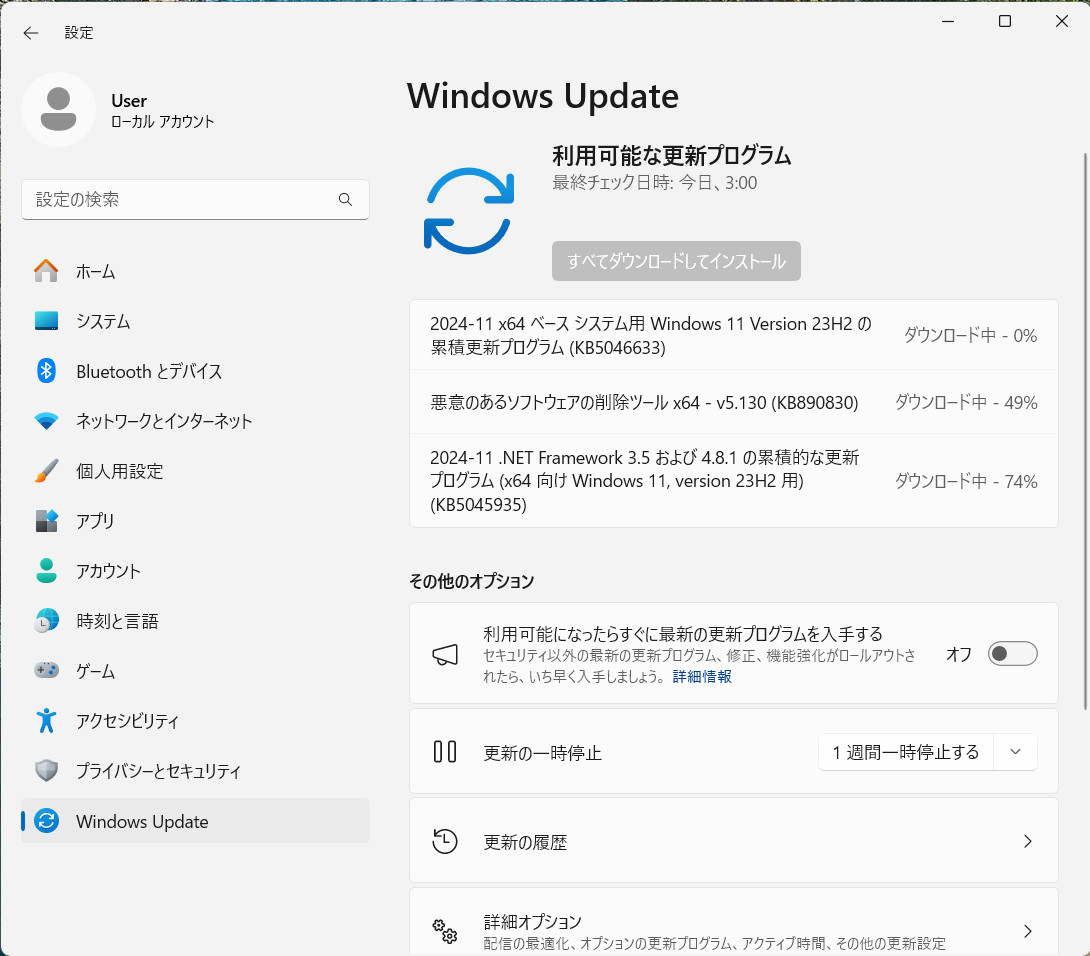Click the アプリ icon in sidebar

coord(47,521)
